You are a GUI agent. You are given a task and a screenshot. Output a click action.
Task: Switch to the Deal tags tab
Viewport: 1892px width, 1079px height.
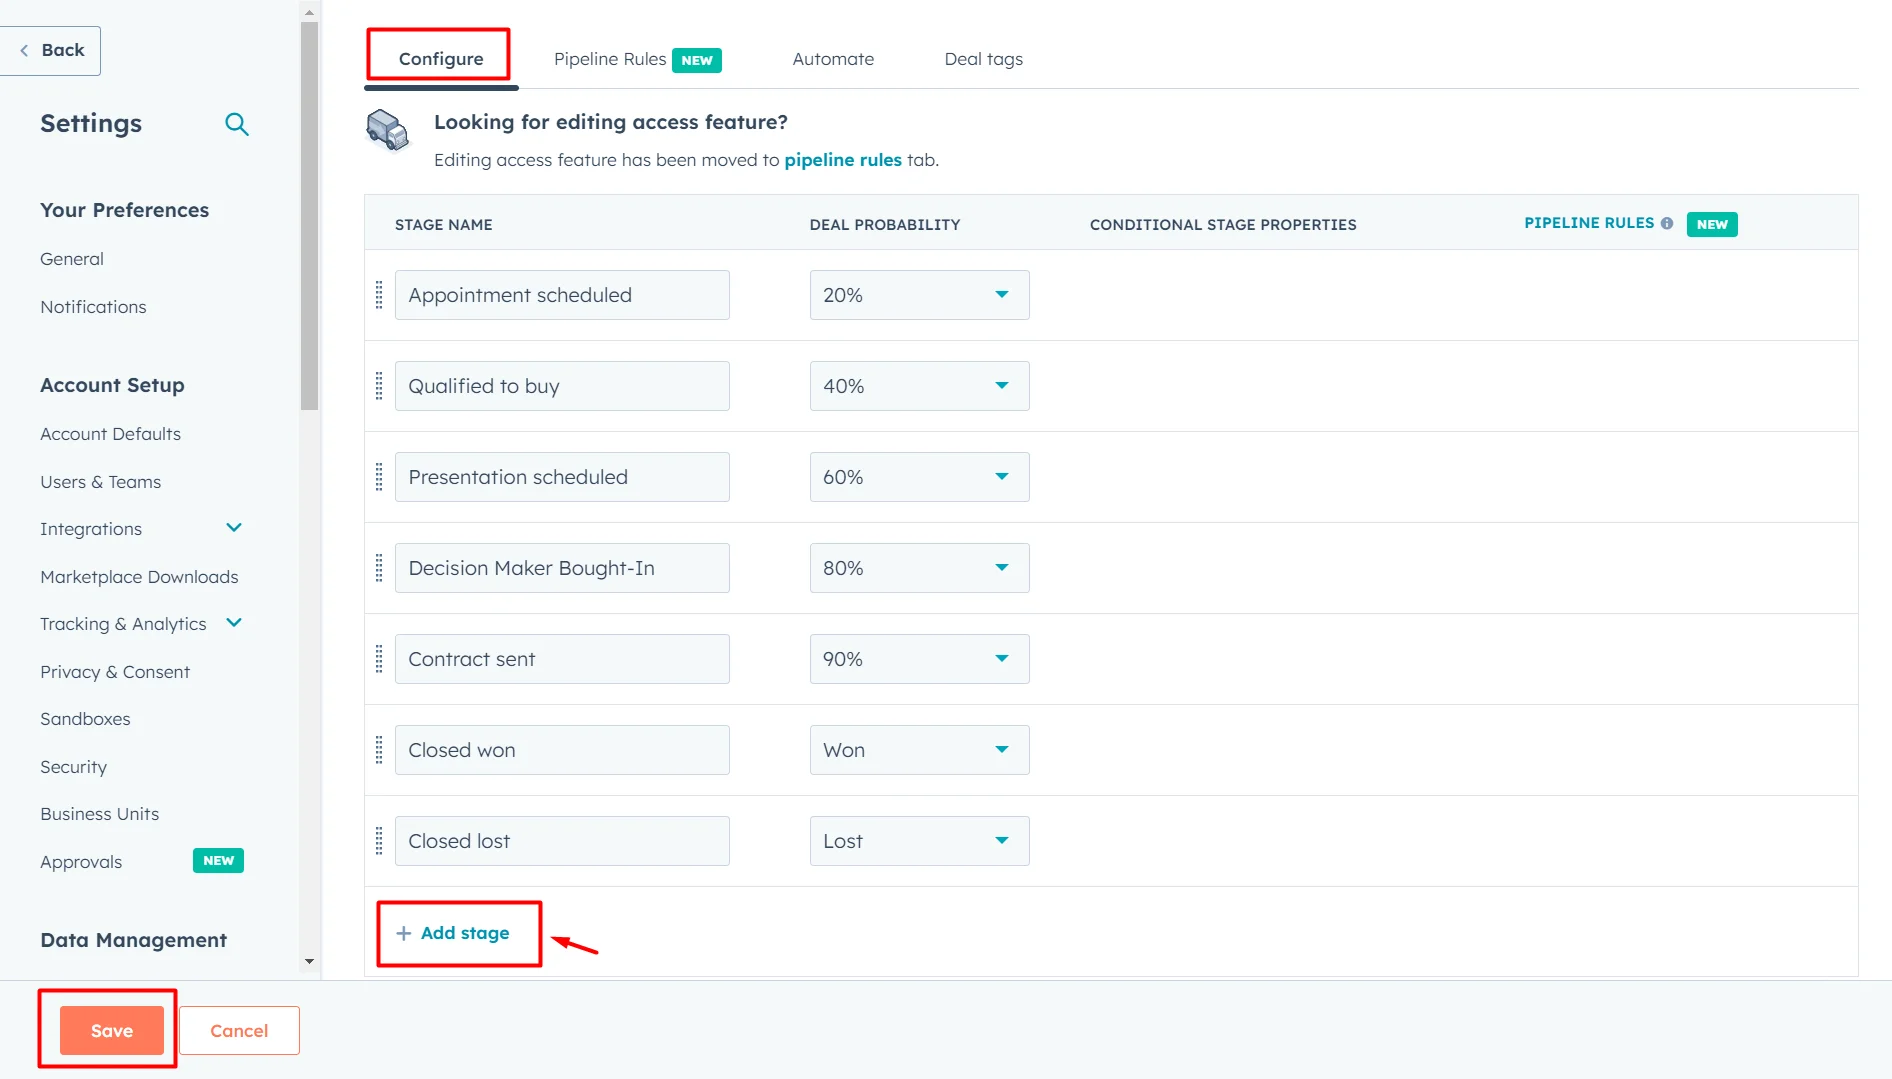tap(983, 60)
